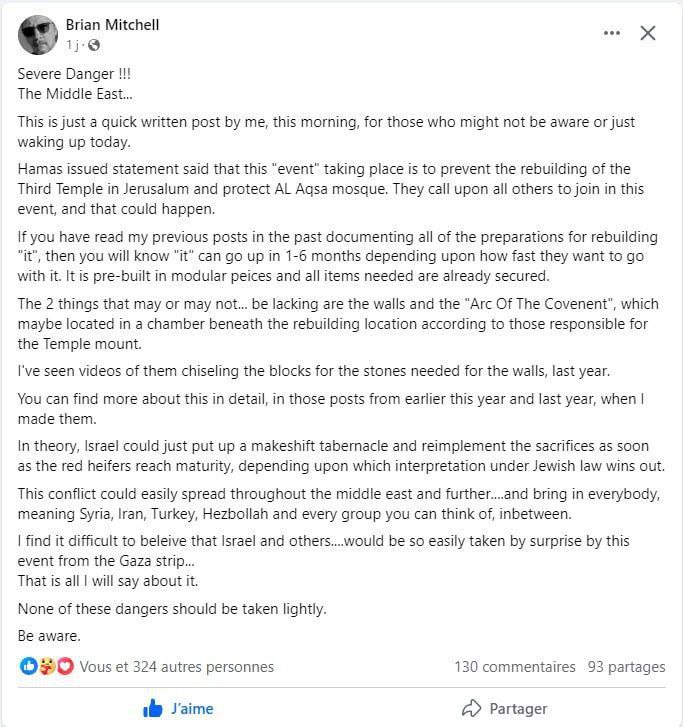Click the public globe audience icon
This screenshot has height=727, width=683.
(x=94, y=45)
